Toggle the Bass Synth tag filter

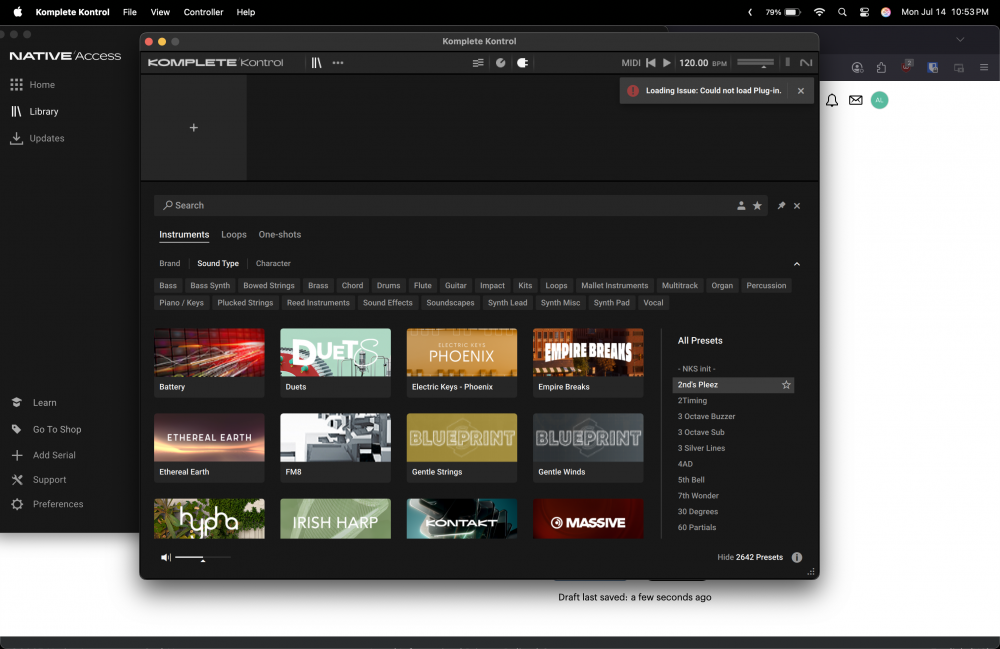coord(210,286)
